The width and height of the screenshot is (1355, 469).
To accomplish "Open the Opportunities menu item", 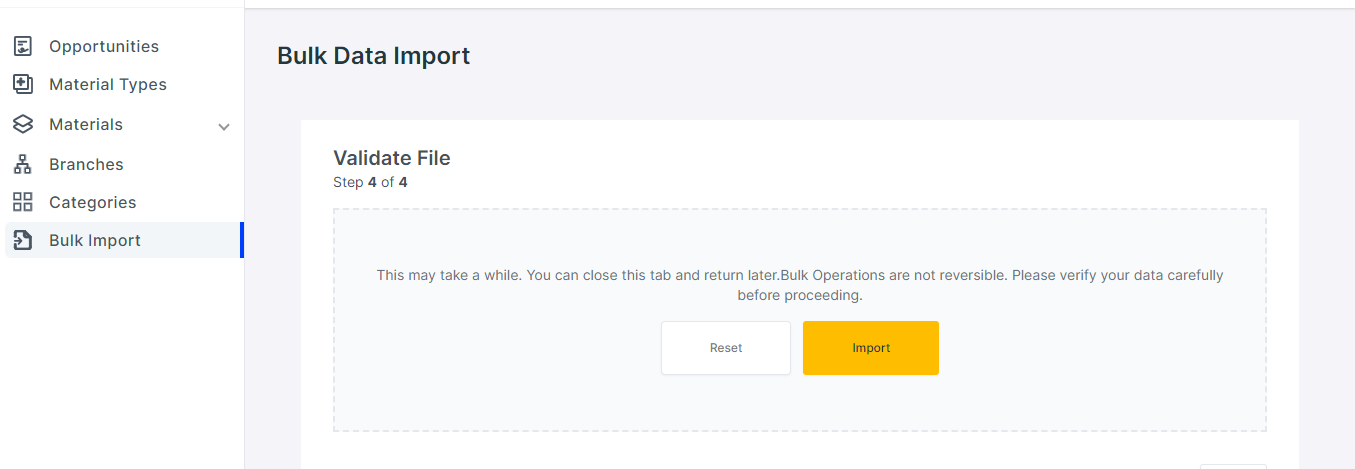I will (x=104, y=46).
